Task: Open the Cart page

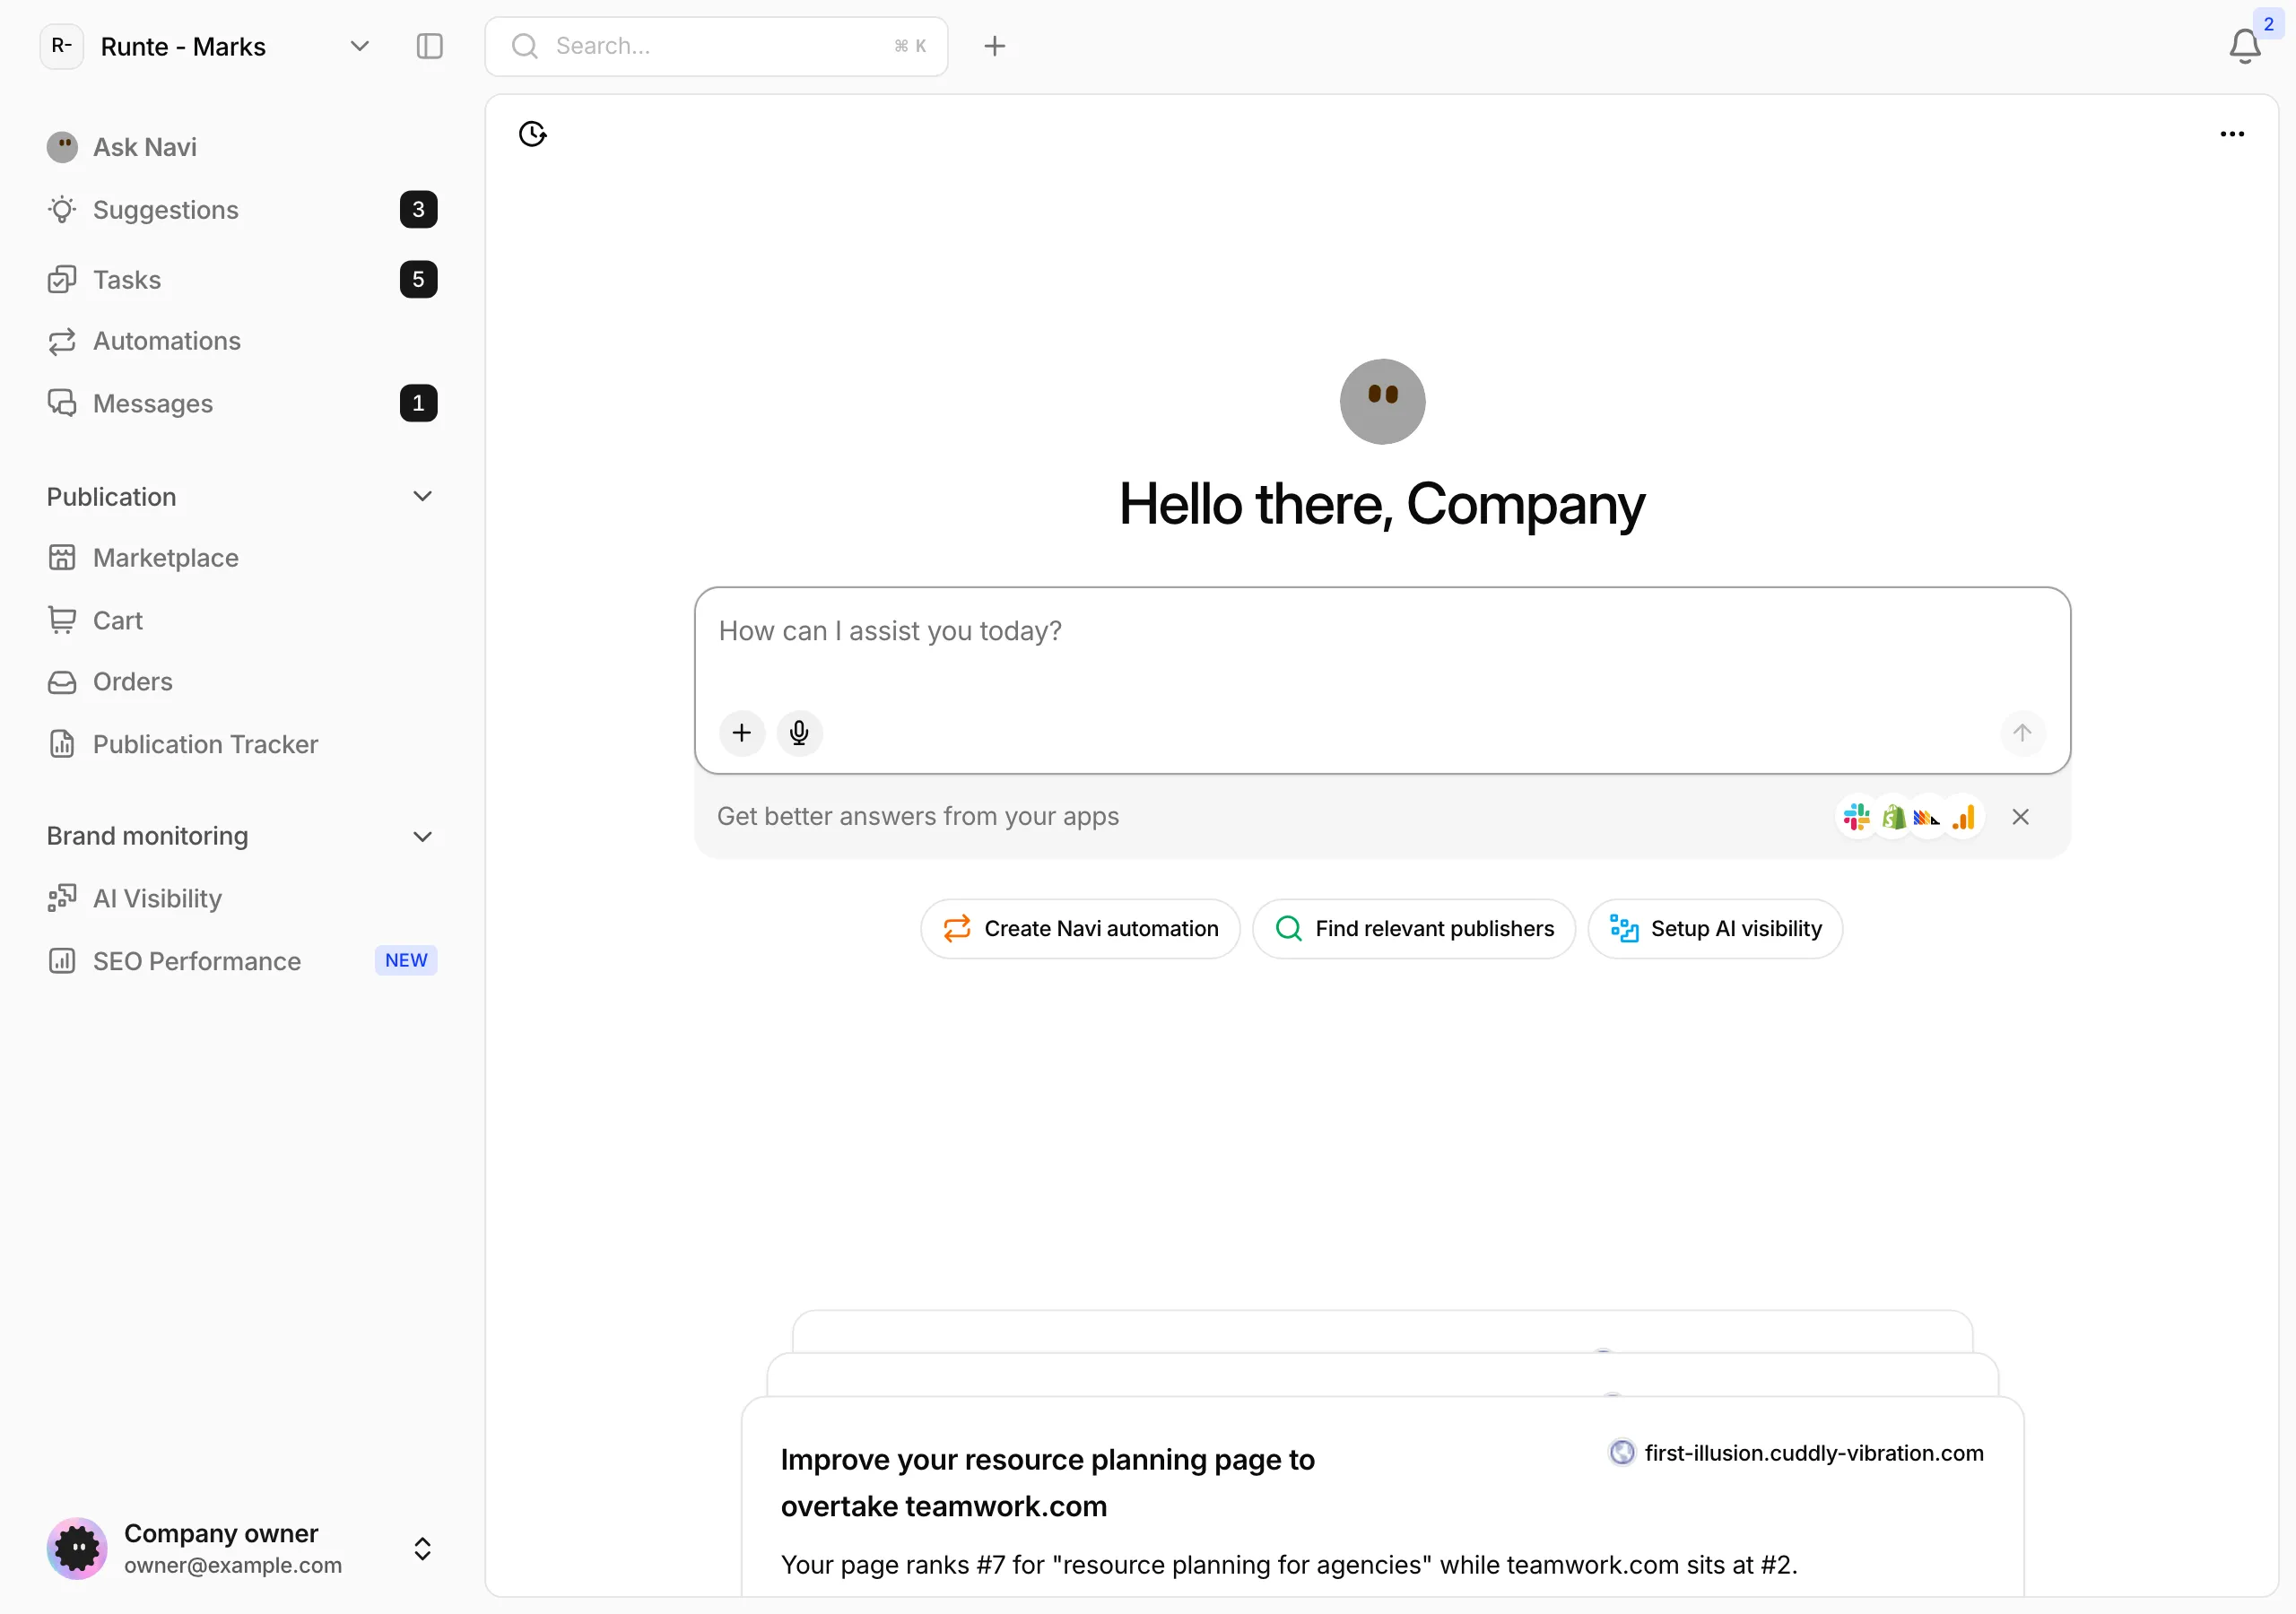Action: pyautogui.click(x=241, y=621)
